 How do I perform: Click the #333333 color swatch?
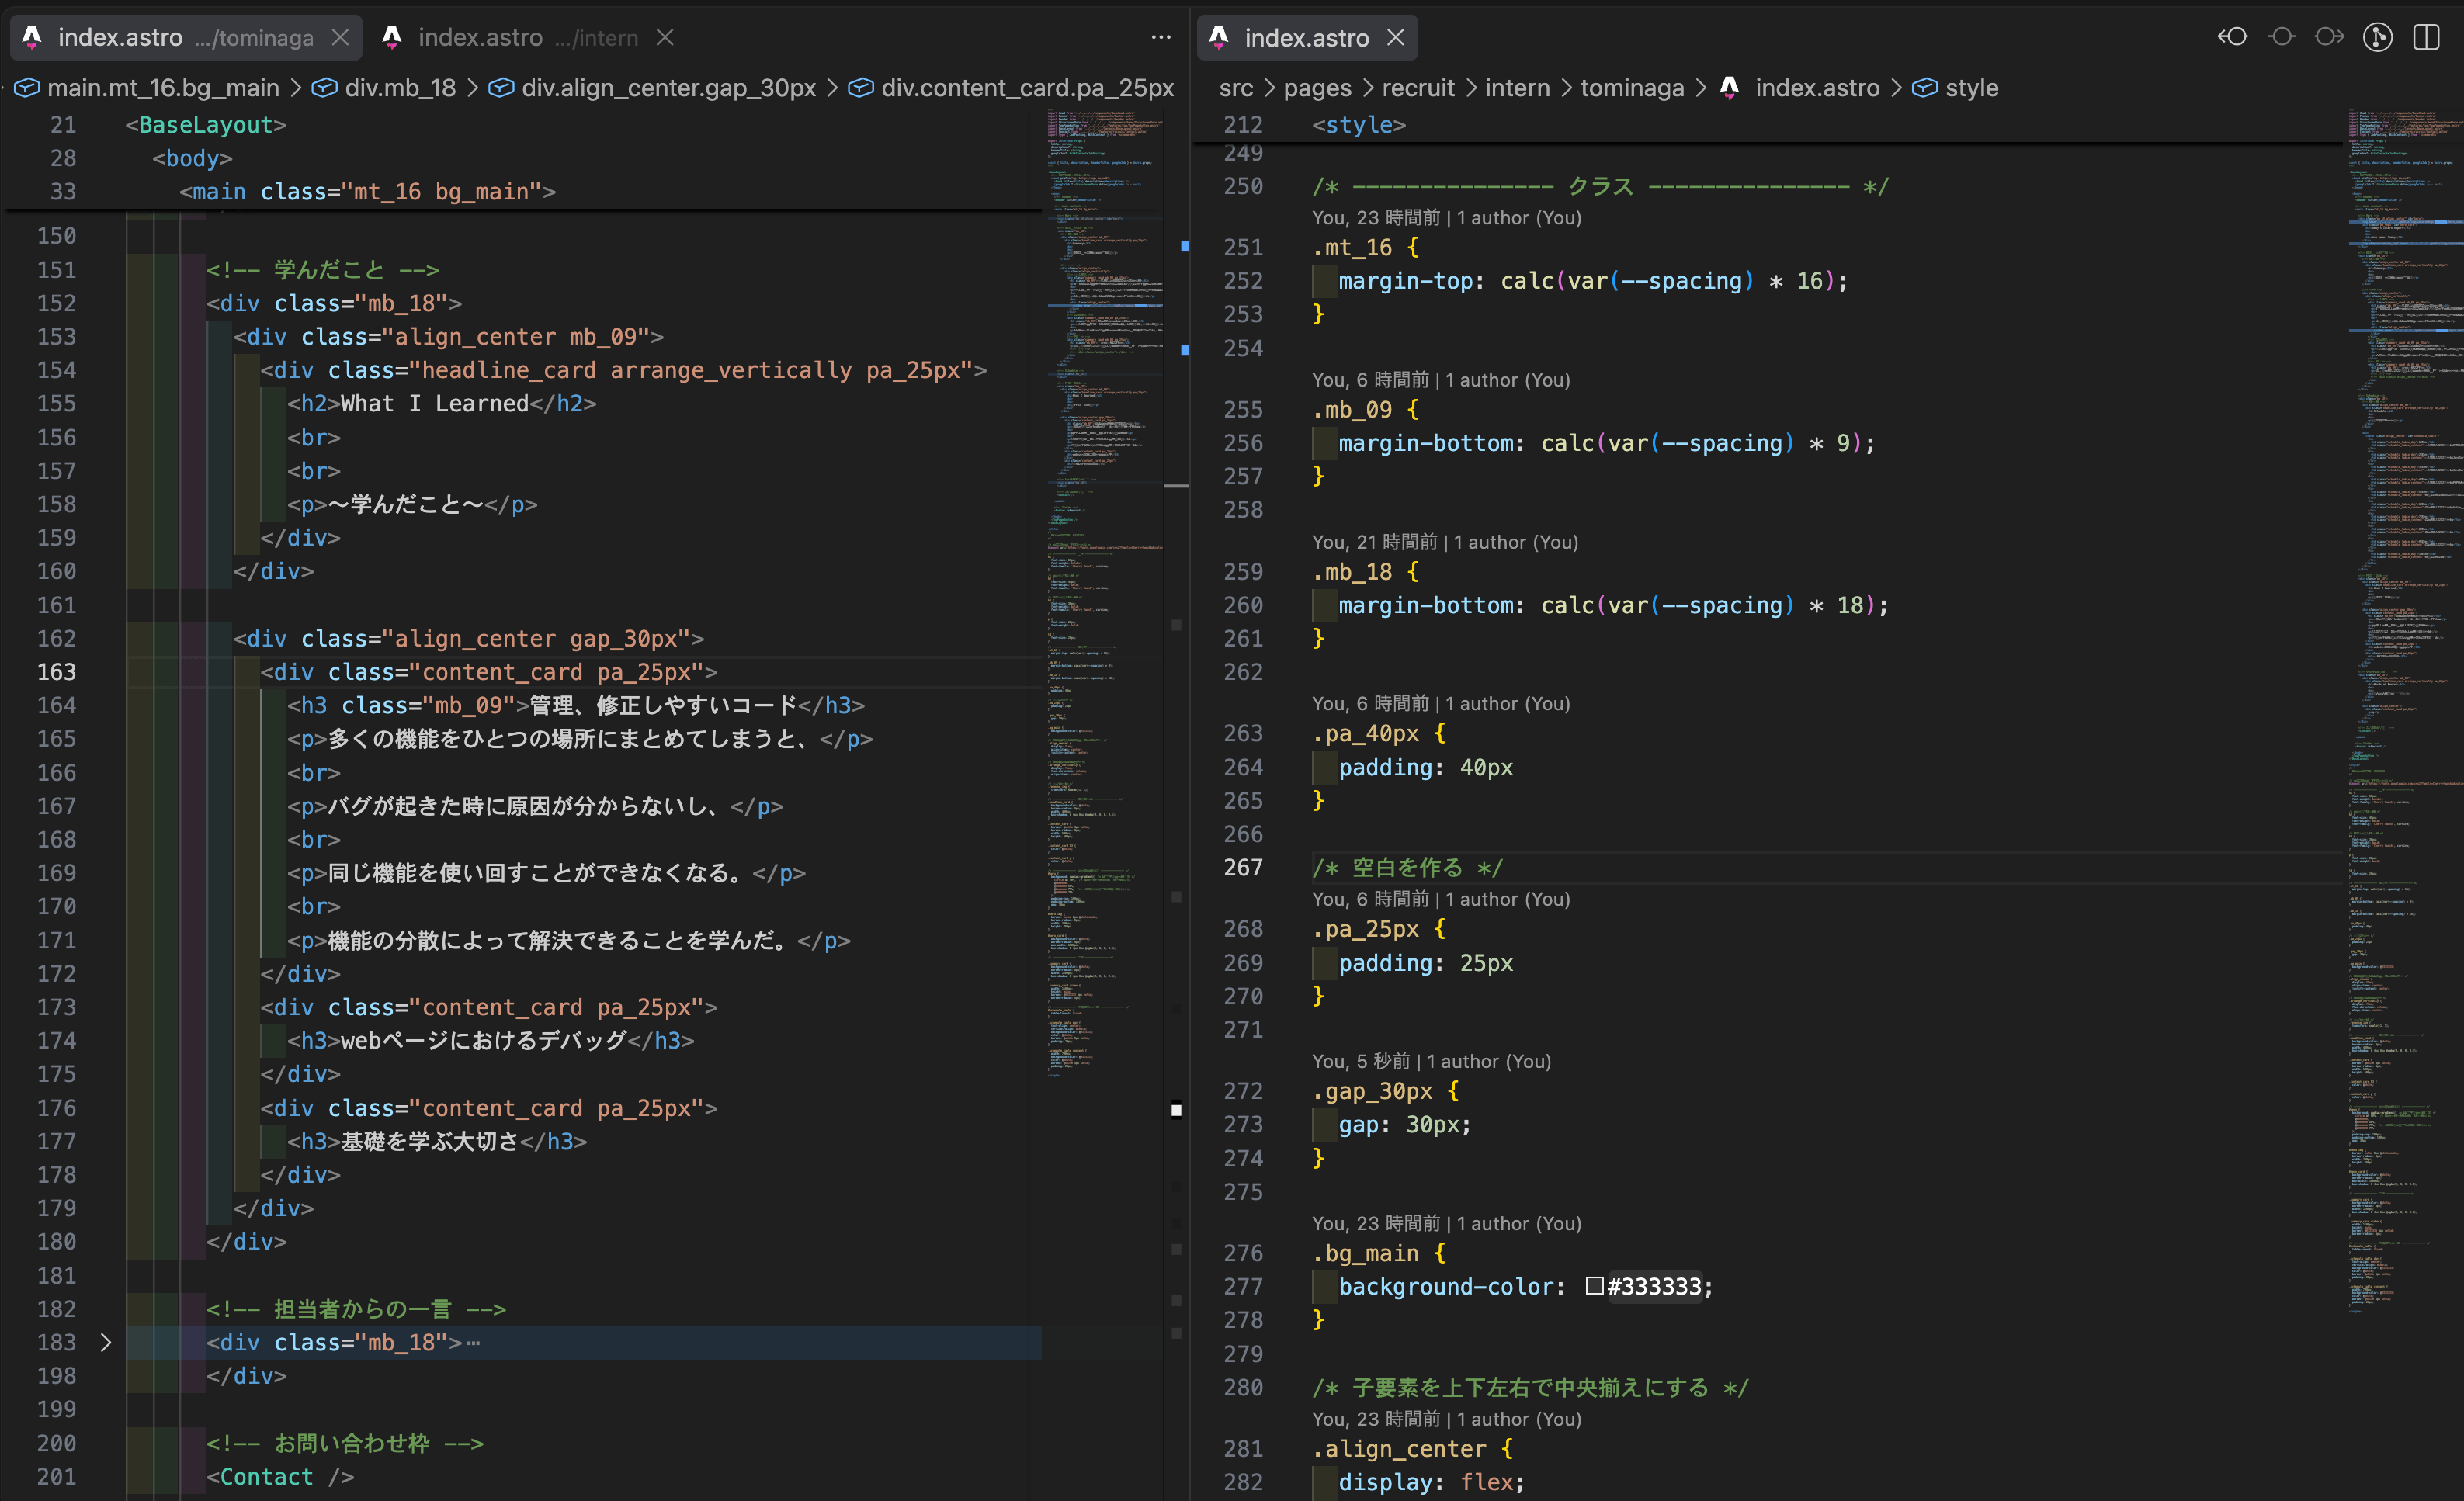tap(1594, 1286)
